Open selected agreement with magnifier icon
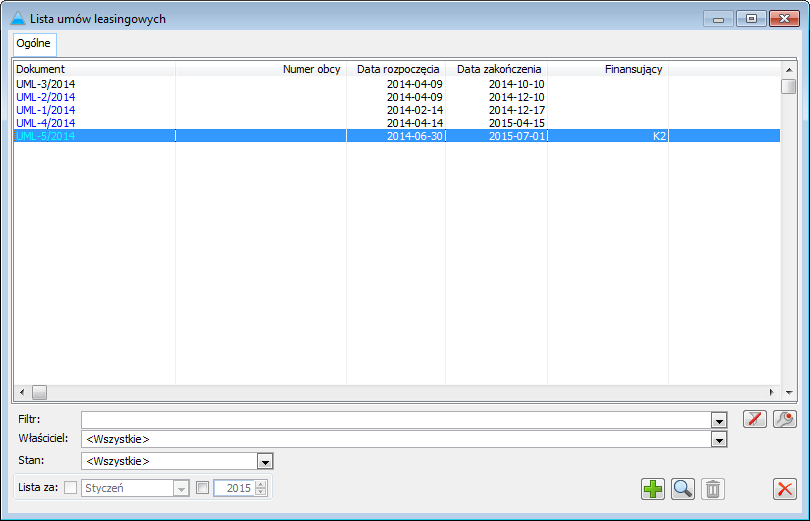 tap(683, 488)
